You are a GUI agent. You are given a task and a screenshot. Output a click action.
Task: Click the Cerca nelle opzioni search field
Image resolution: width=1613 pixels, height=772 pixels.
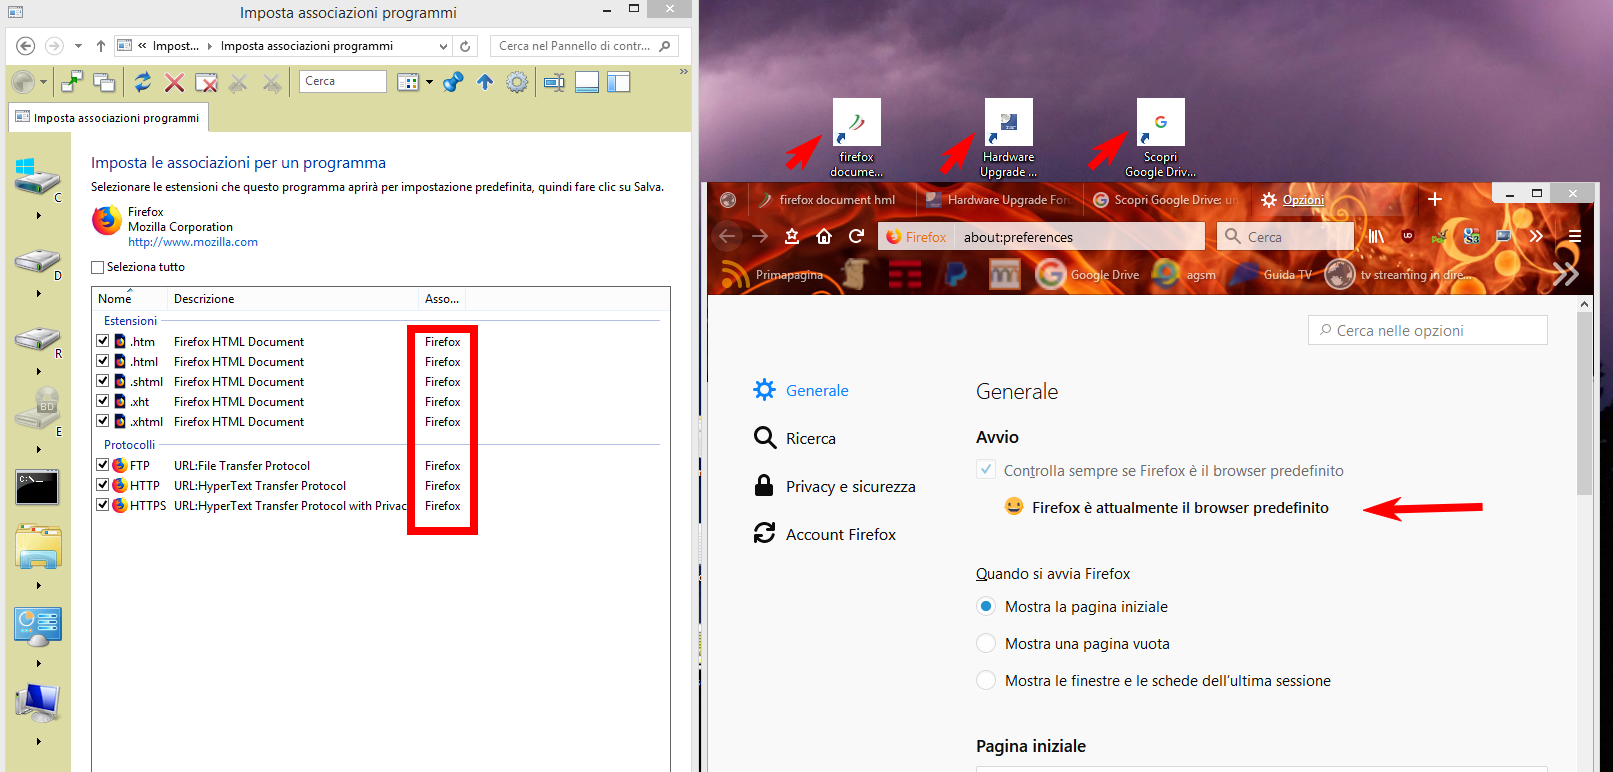click(1427, 330)
